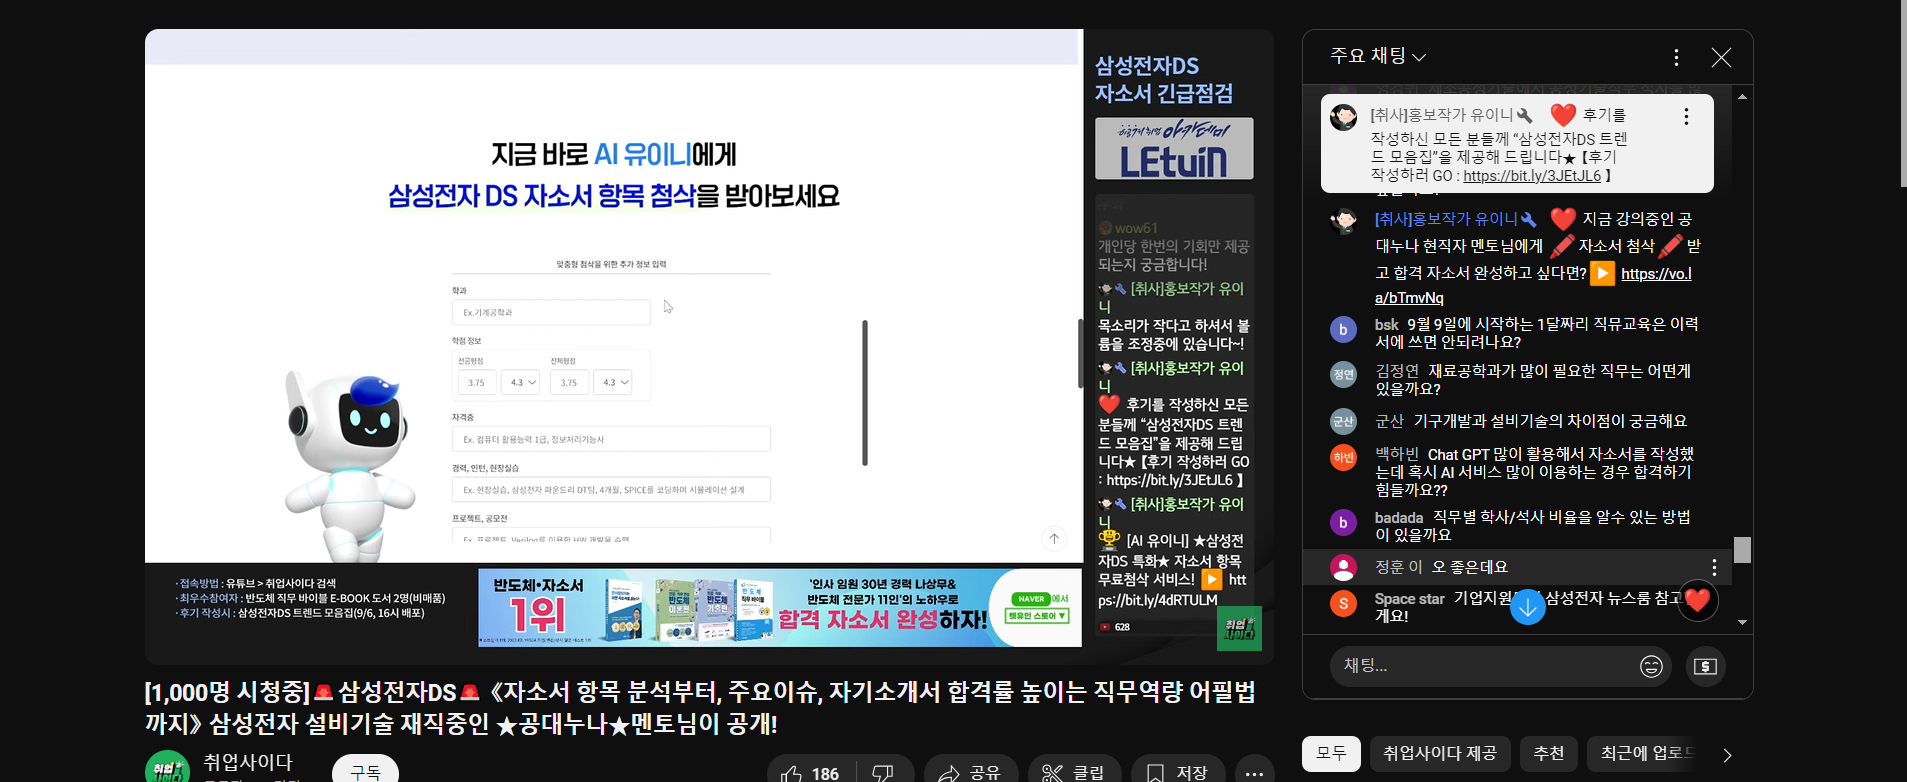
Task: Open the 취업사이다 channel name
Action: 248,762
